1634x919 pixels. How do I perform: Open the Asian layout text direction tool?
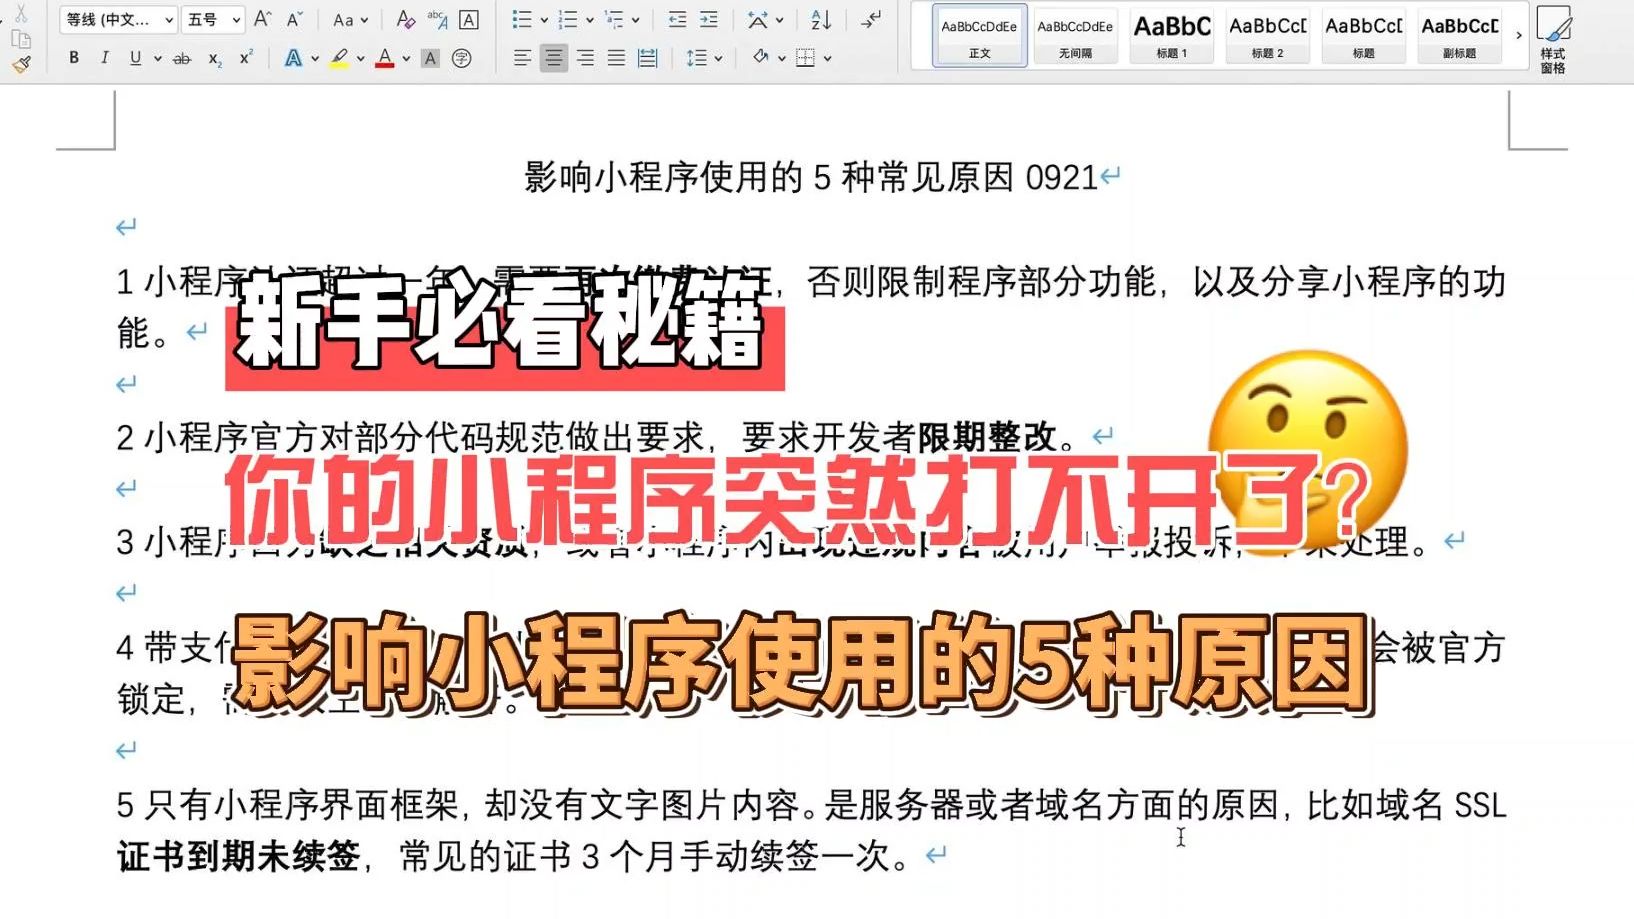[758, 19]
